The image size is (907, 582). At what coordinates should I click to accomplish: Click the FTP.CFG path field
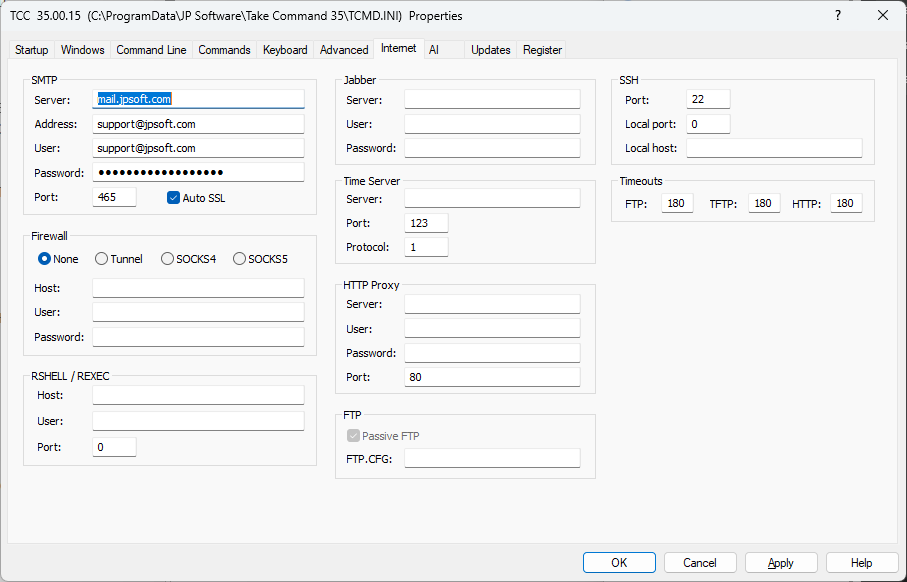tap(492, 458)
